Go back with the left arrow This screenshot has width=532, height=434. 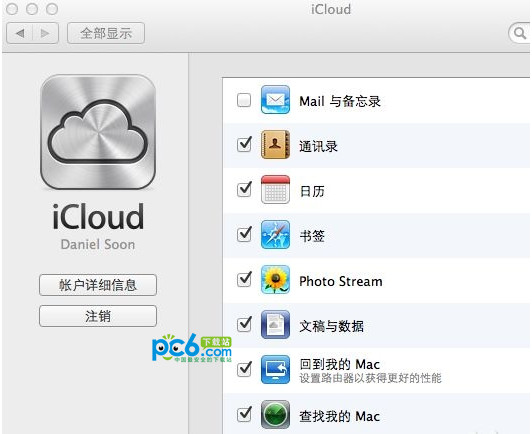[20, 33]
